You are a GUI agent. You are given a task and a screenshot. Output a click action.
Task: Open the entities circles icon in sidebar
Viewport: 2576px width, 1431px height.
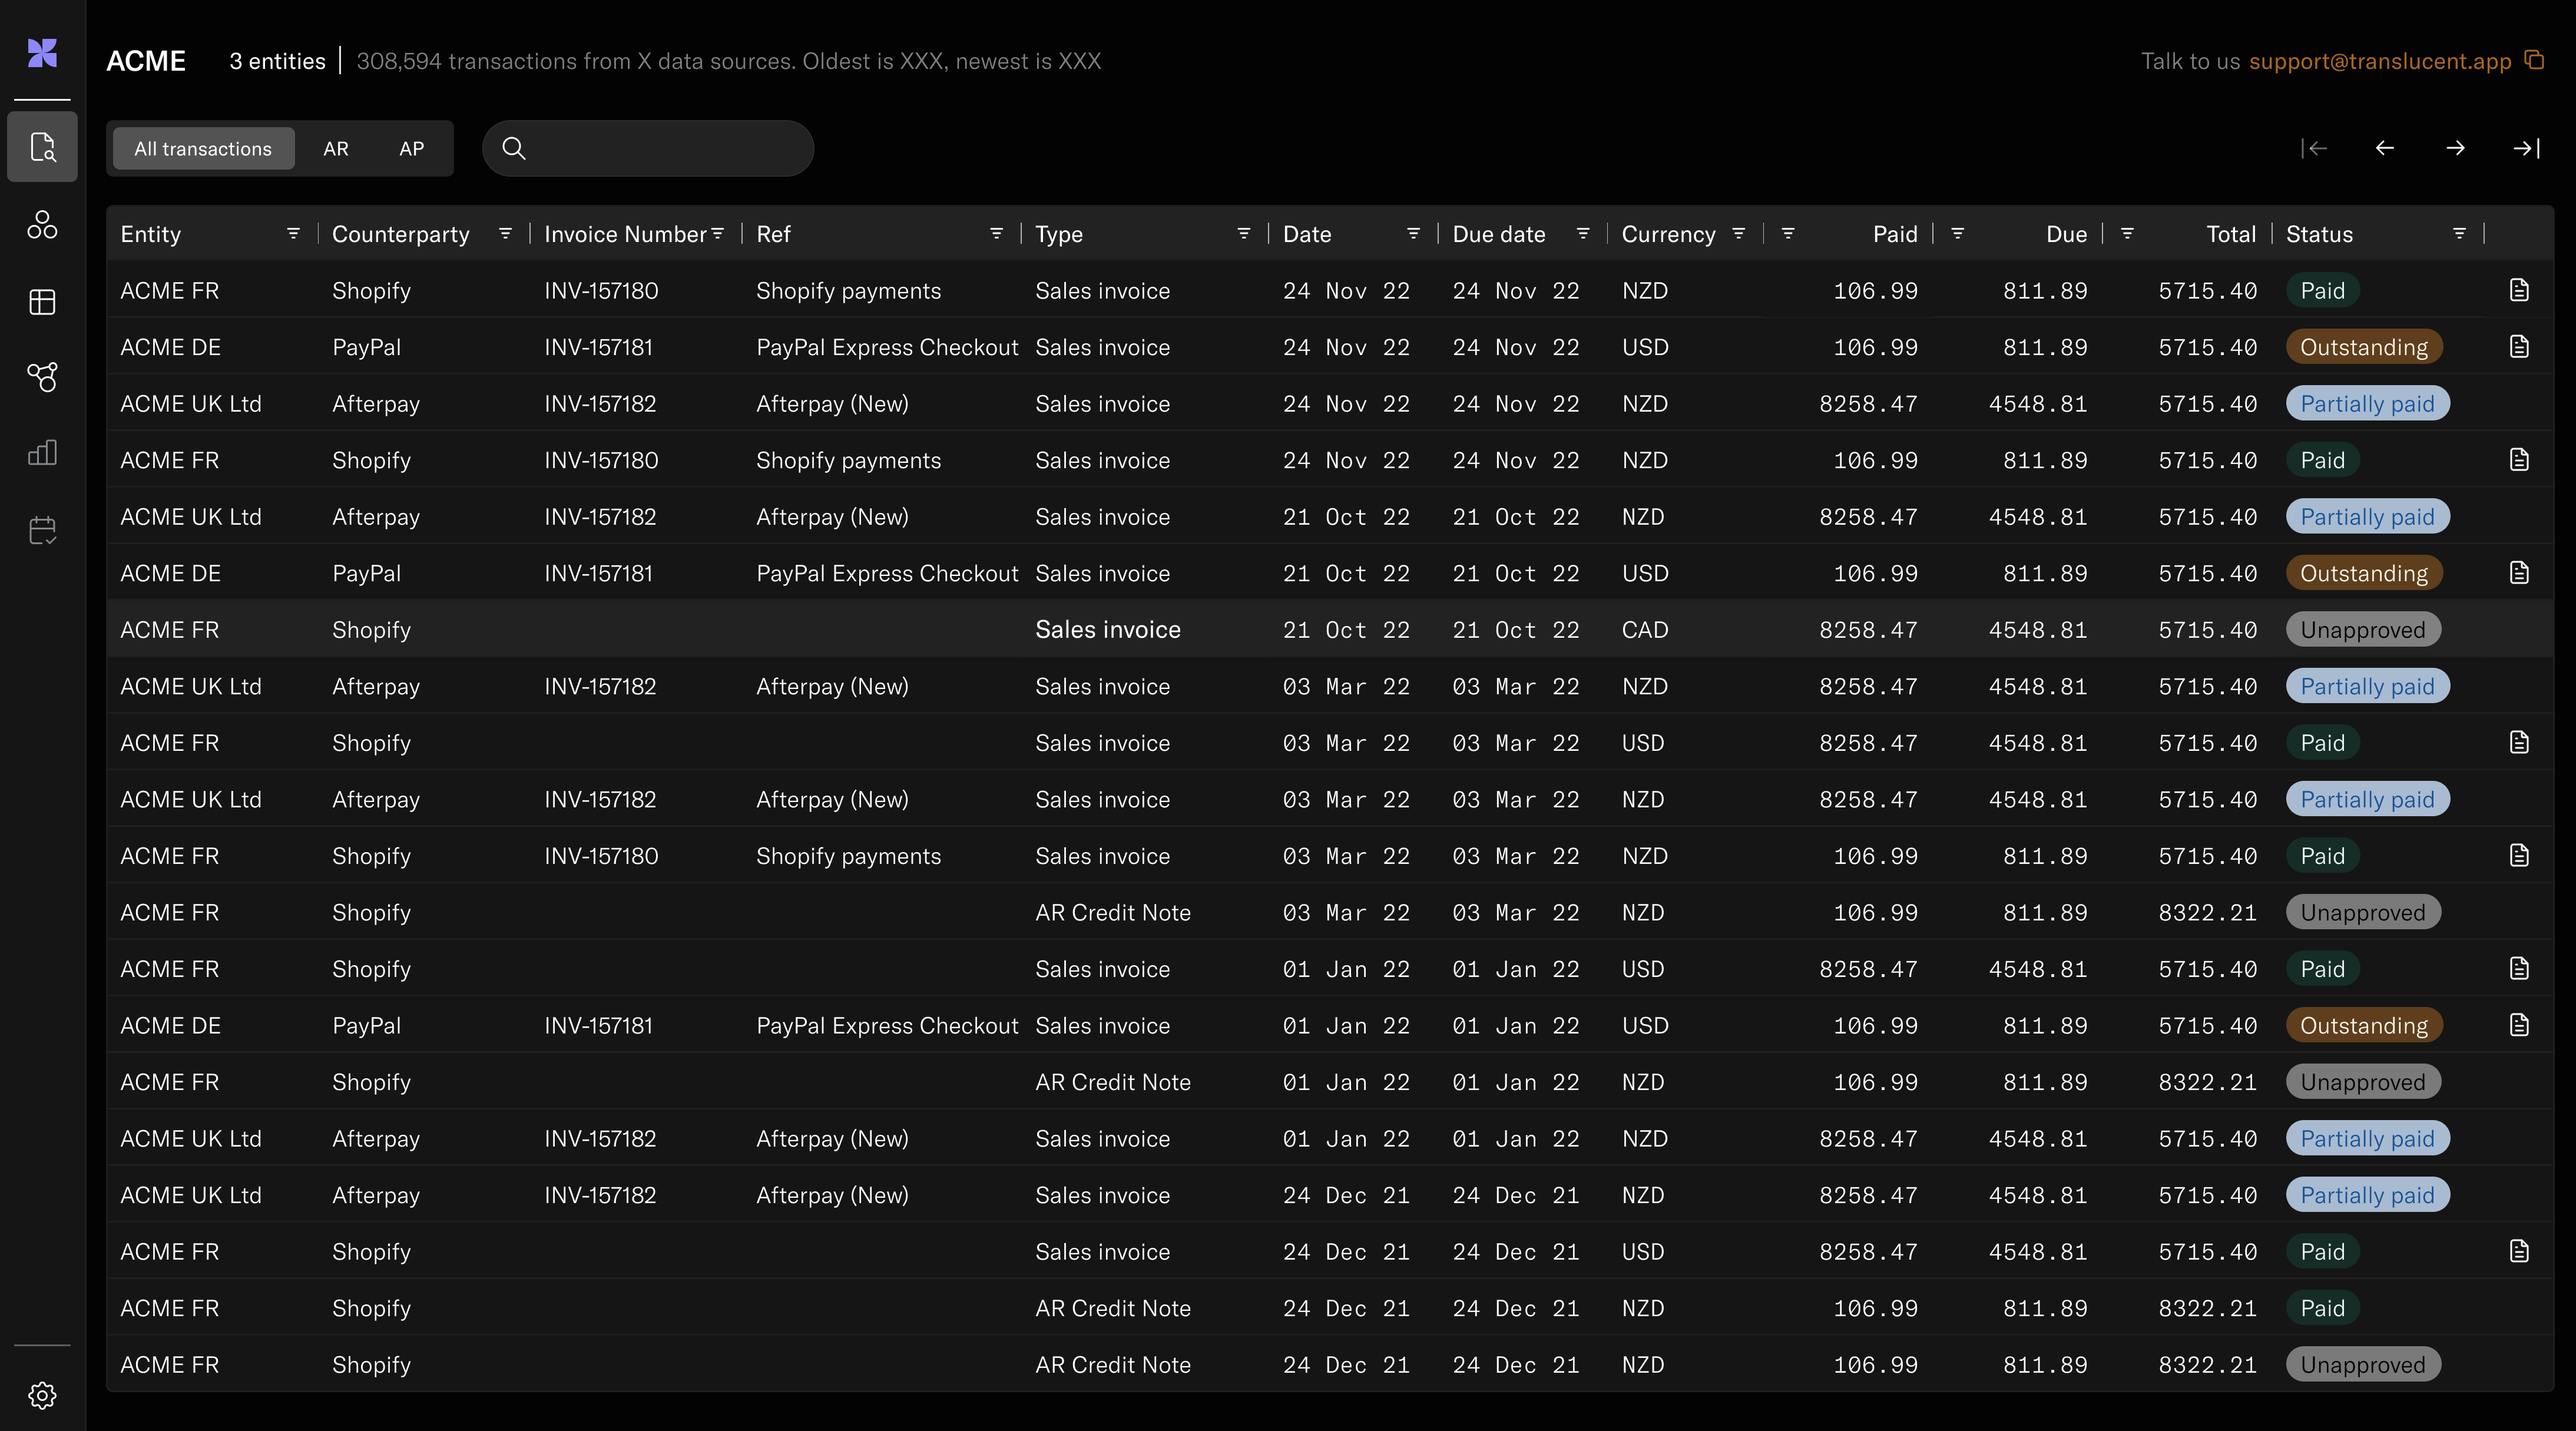tap(42, 225)
